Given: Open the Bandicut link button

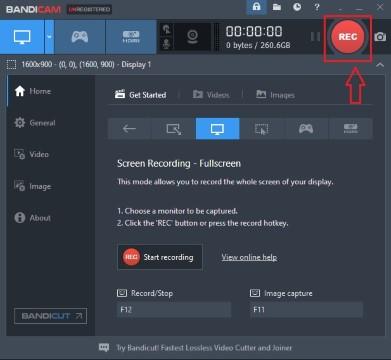Looking at the screenshot, I should 51,316.
